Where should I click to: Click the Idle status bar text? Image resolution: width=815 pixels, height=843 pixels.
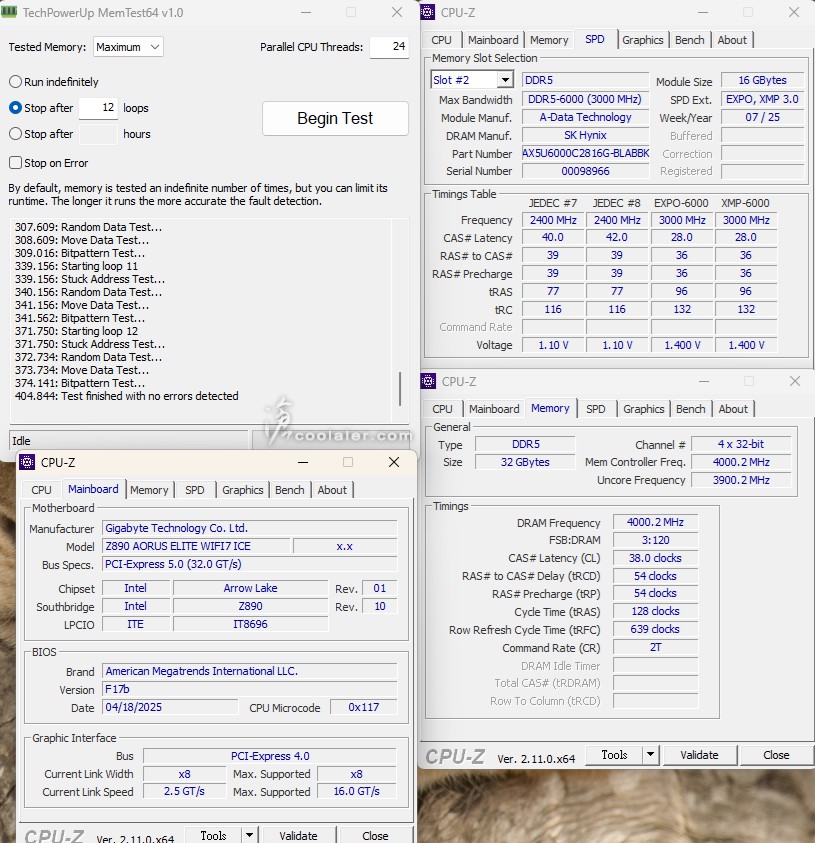(x=21, y=441)
